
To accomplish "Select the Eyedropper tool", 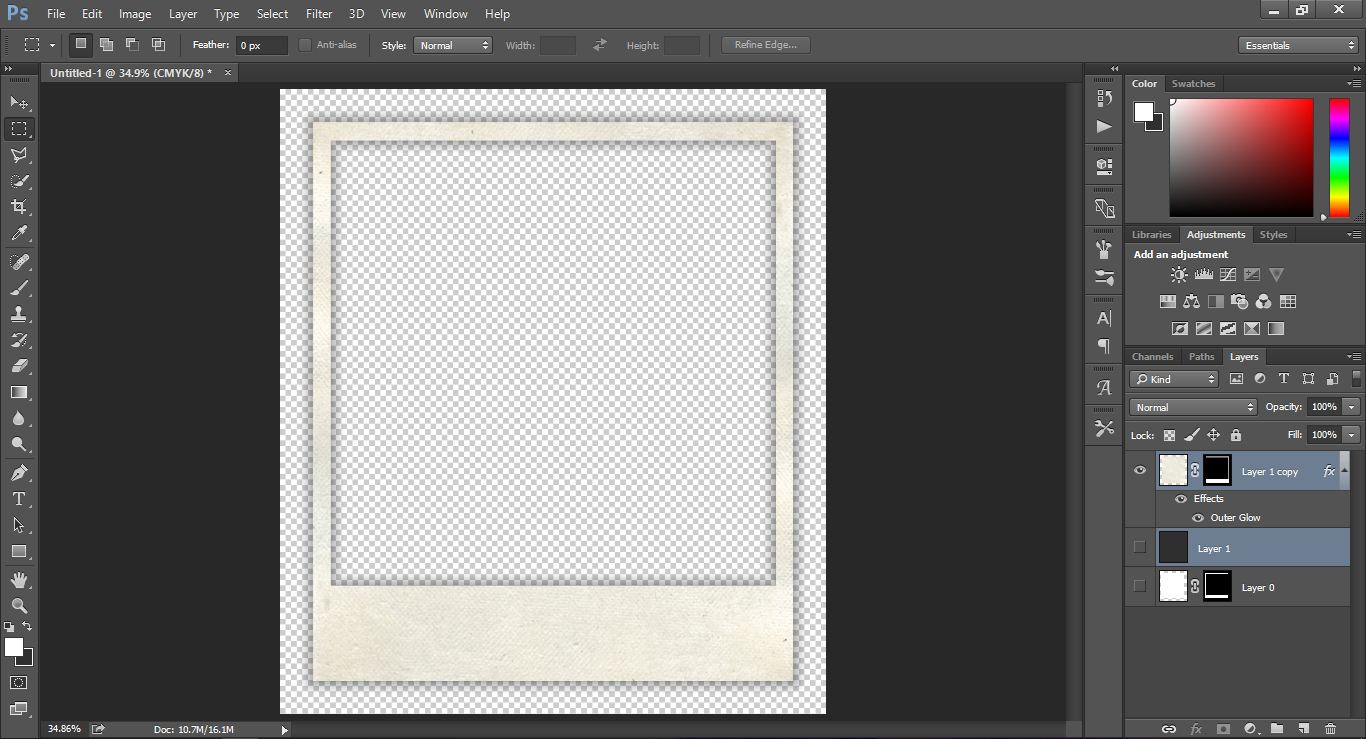I will pyautogui.click(x=19, y=234).
